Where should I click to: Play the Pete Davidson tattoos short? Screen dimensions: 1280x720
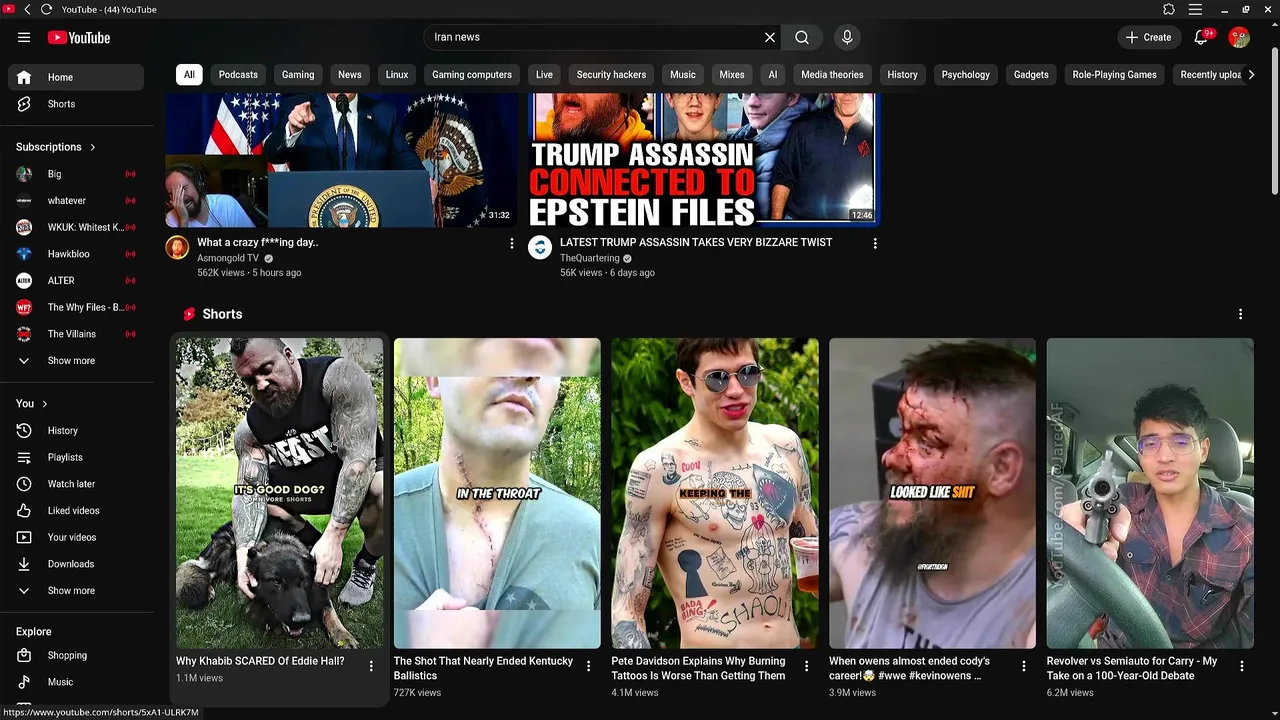coord(715,493)
